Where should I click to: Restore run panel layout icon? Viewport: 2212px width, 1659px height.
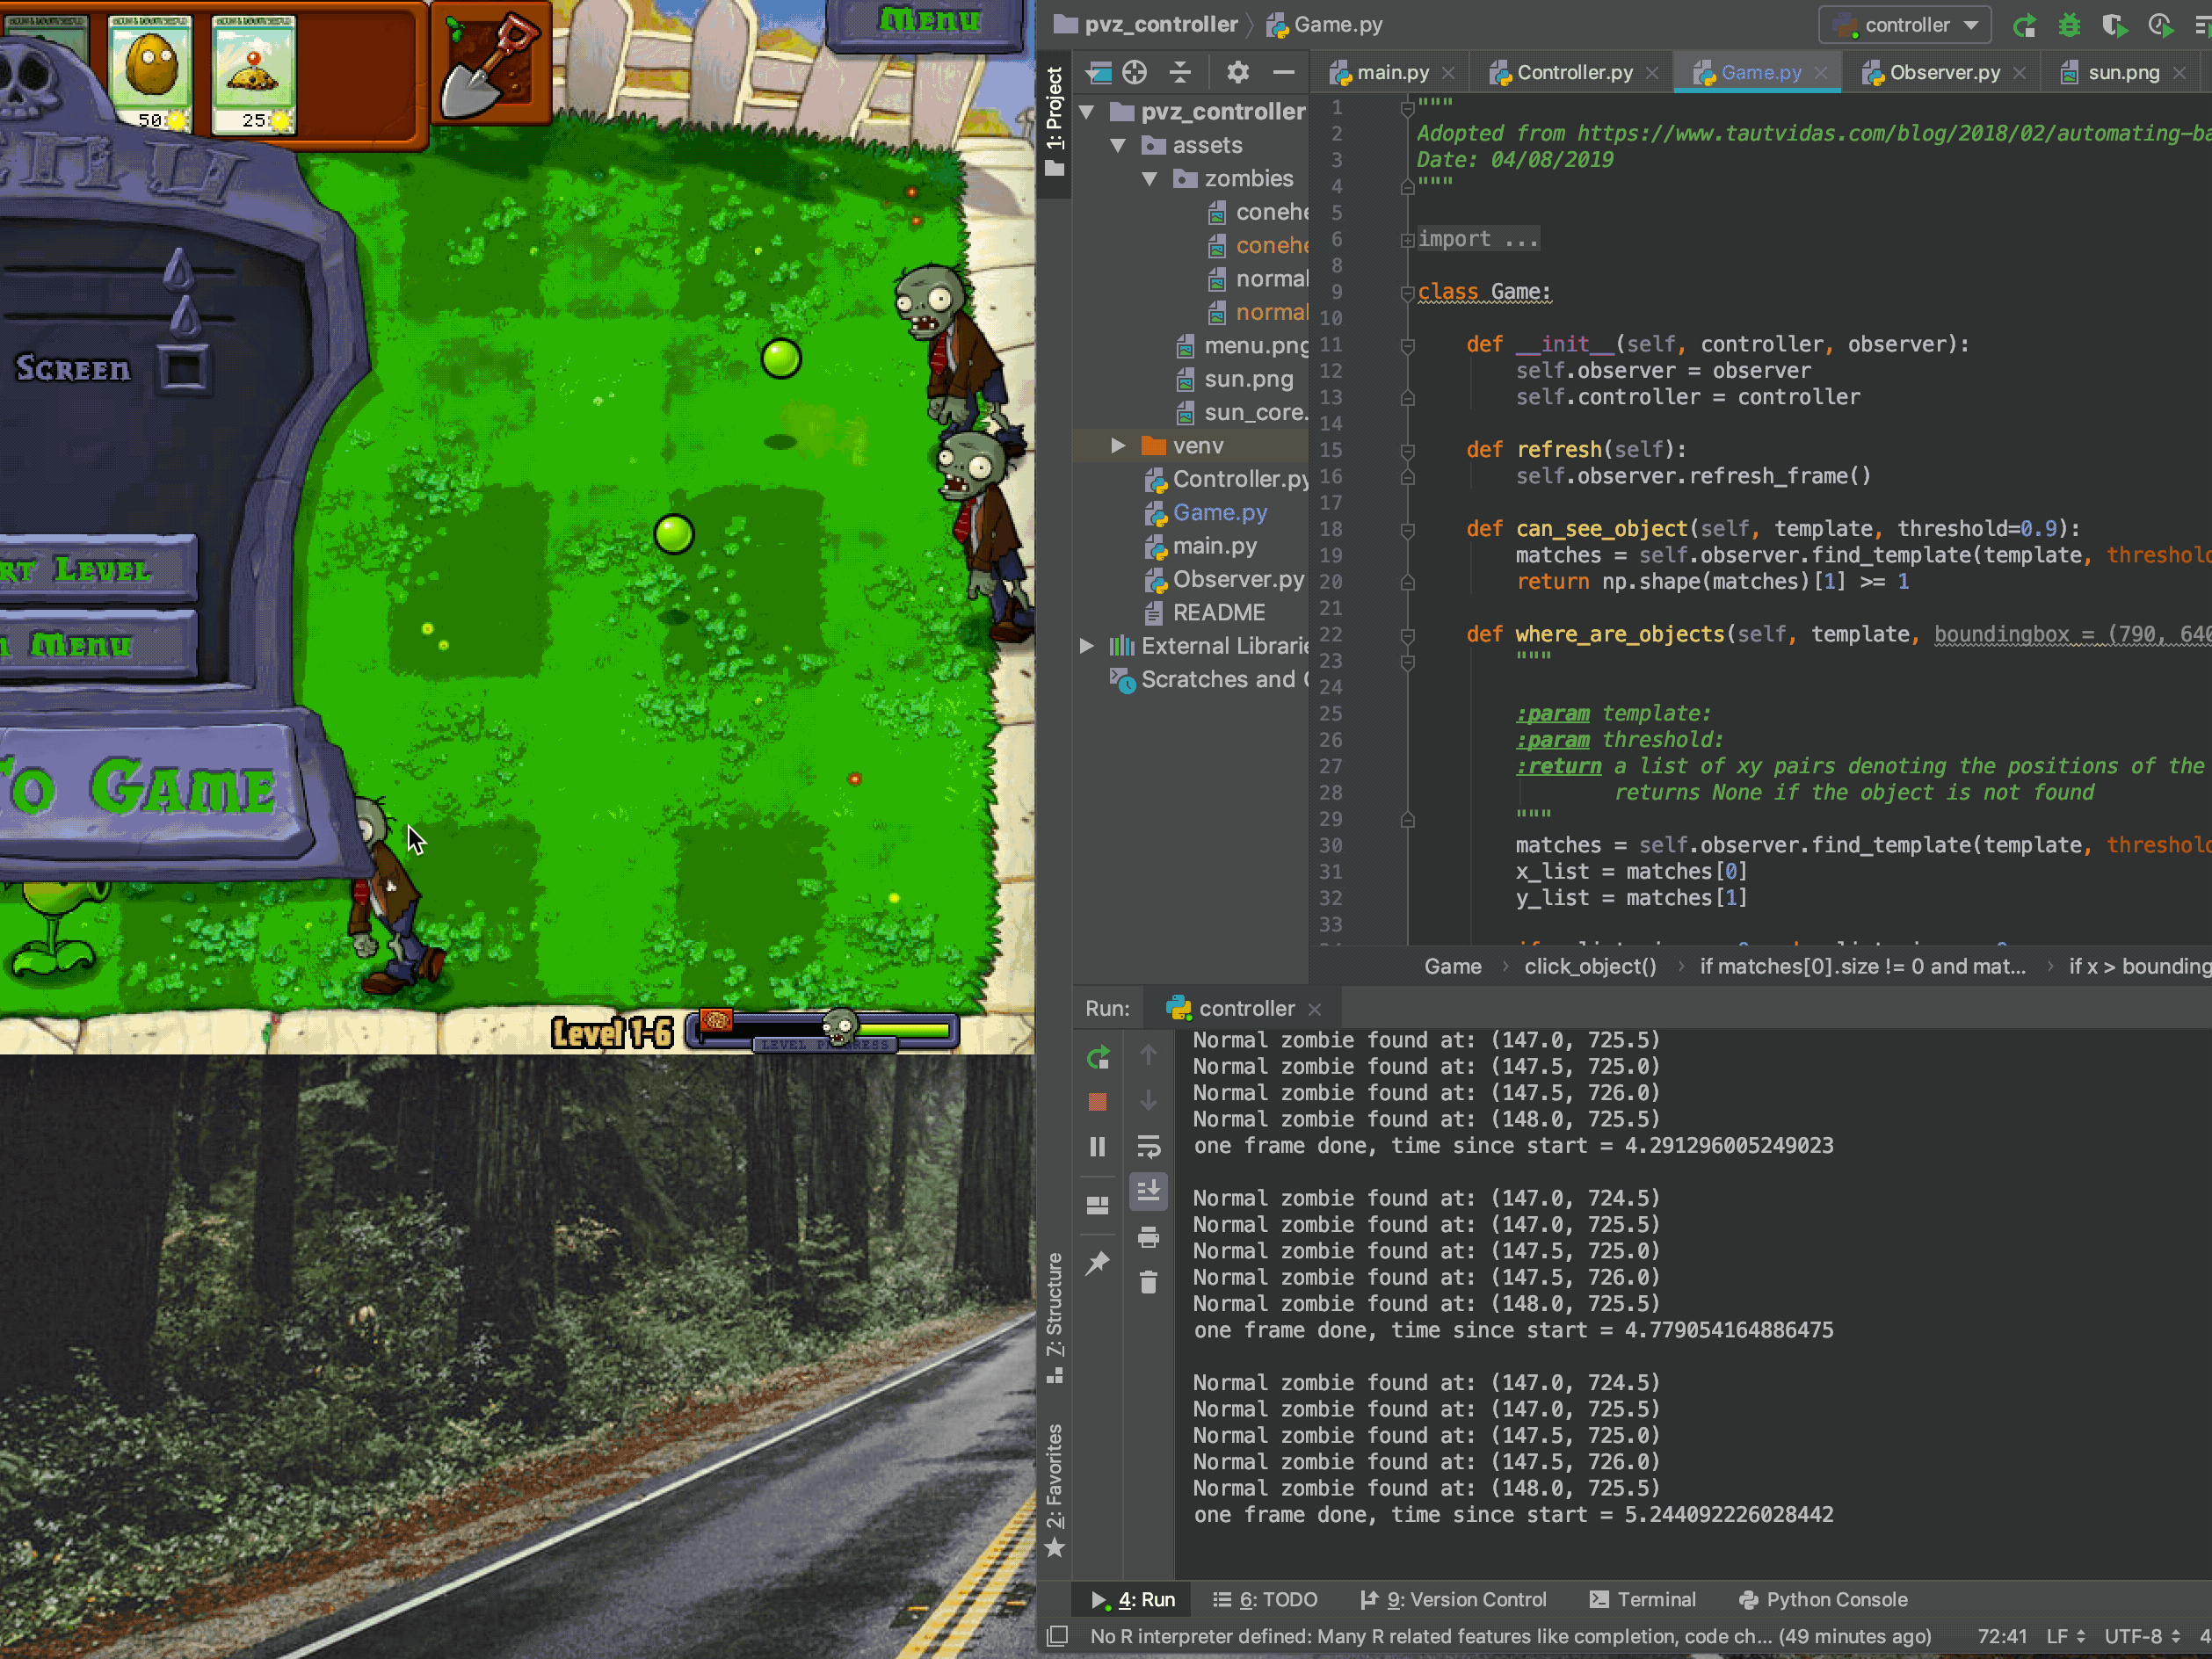coord(1097,1205)
